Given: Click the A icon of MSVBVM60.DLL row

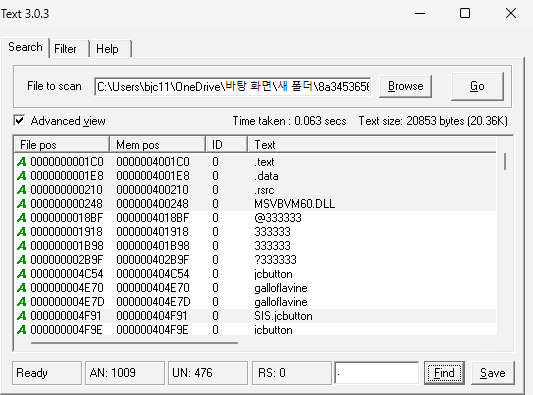Looking at the screenshot, I should pyautogui.click(x=22, y=204).
